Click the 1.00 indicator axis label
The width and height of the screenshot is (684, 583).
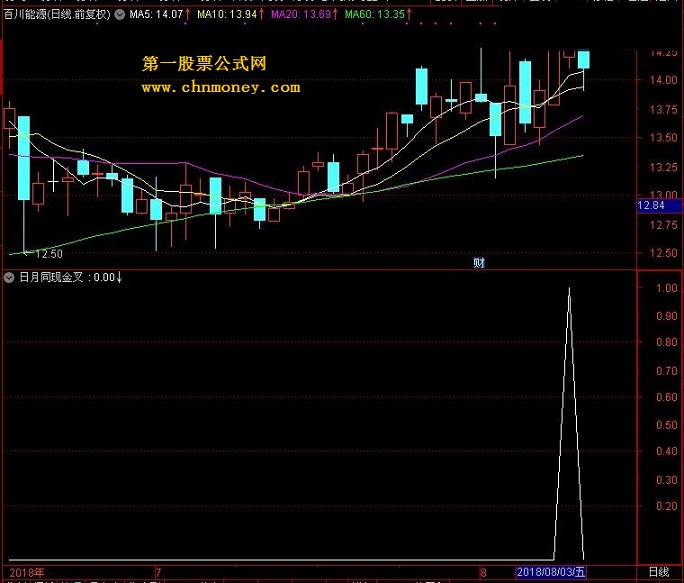(x=667, y=288)
